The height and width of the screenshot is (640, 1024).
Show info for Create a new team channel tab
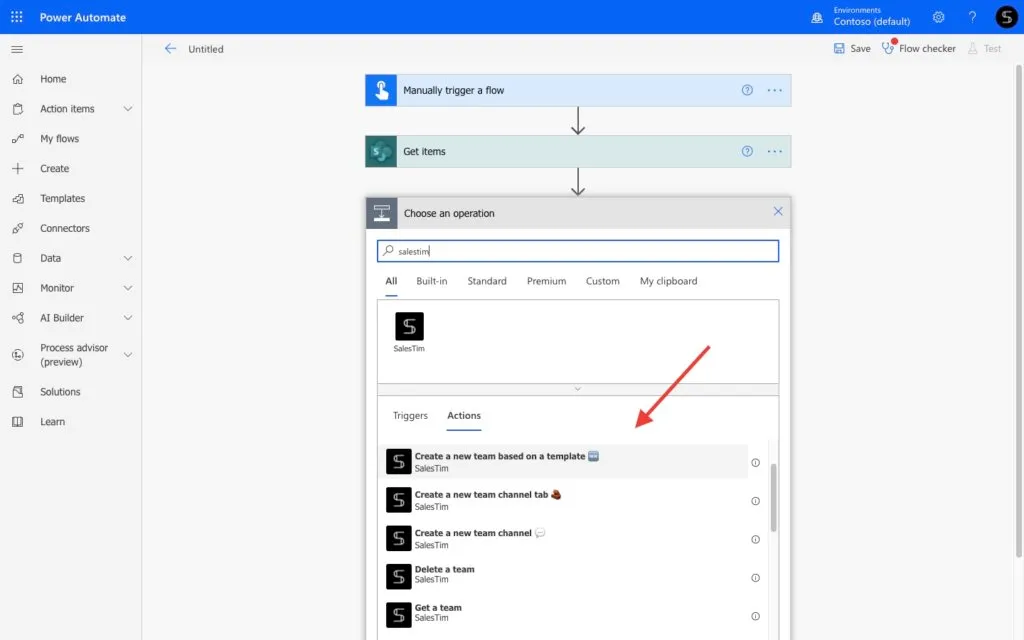pos(755,501)
